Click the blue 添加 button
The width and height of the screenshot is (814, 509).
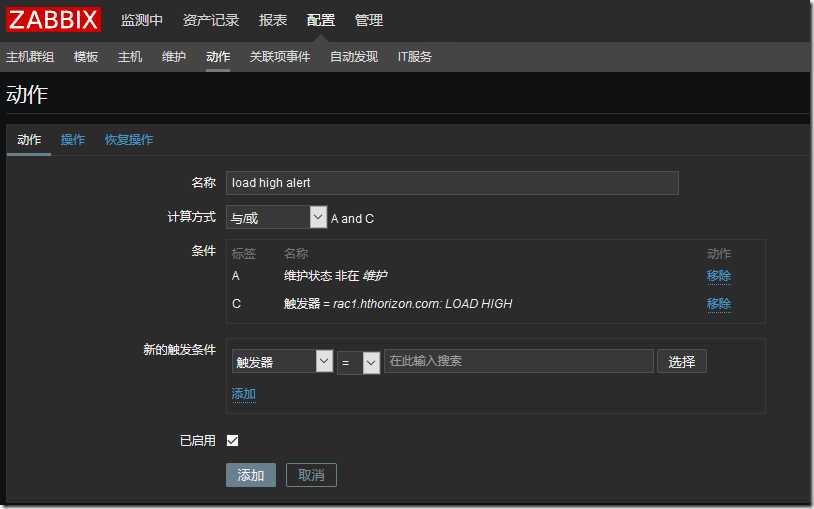click(x=251, y=475)
